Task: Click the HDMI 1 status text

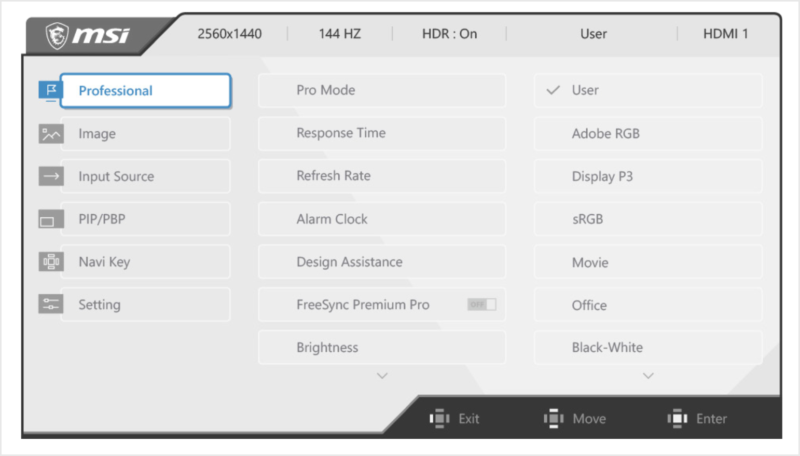Action: (x=726, y=34)
